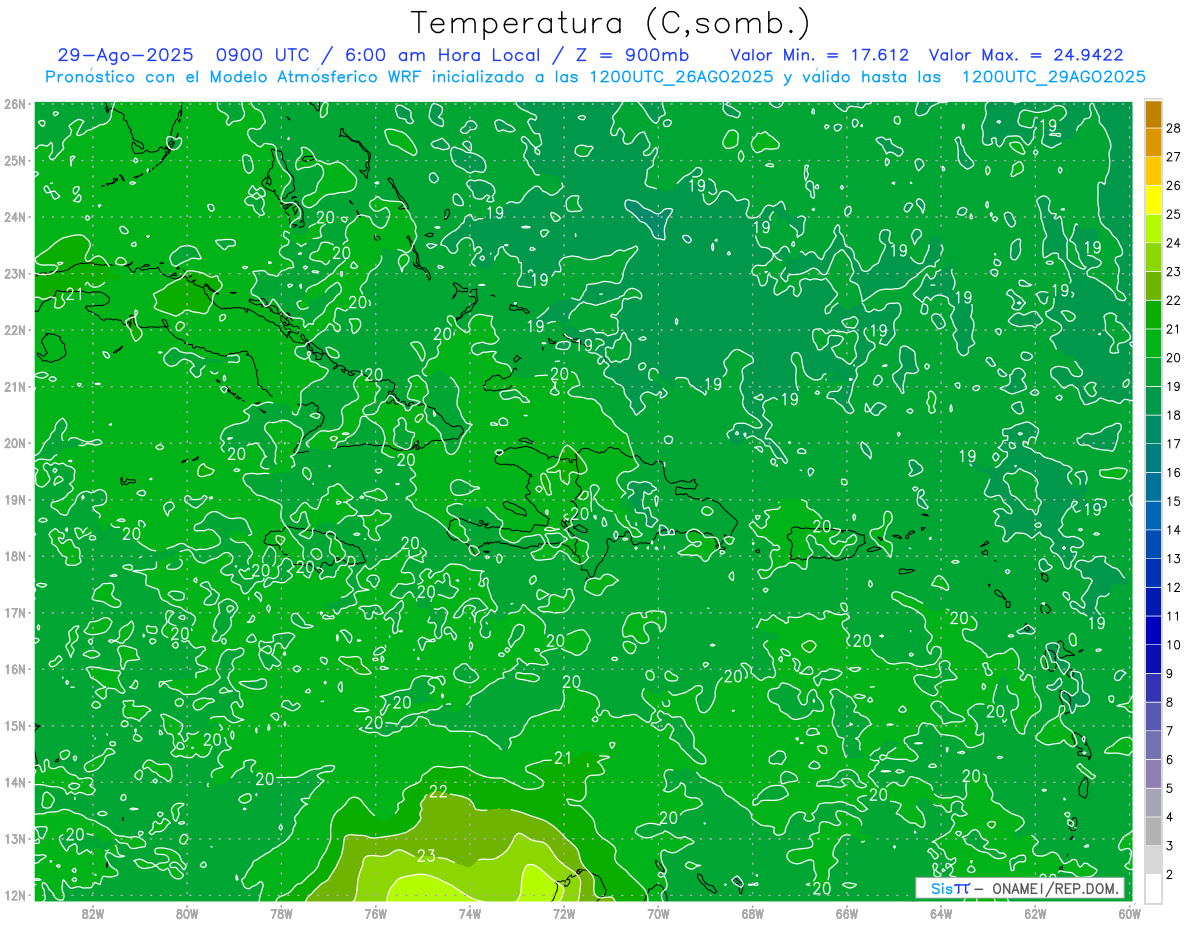Screen dimensions: 1200x927
Task: Click the 25N latitude axis label
Action: (x=14, y=160)
